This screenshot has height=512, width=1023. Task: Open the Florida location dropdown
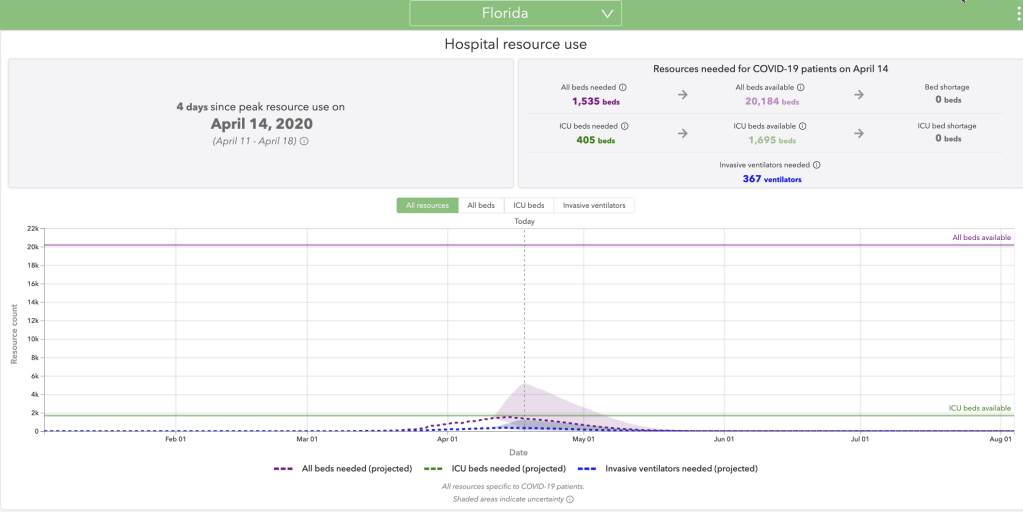tap(515, 13)
